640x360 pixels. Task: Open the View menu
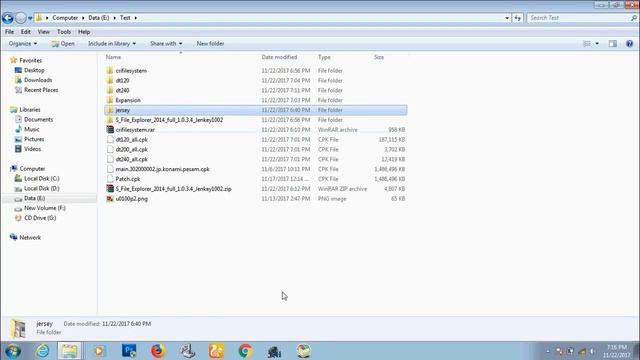coord(44,32)
